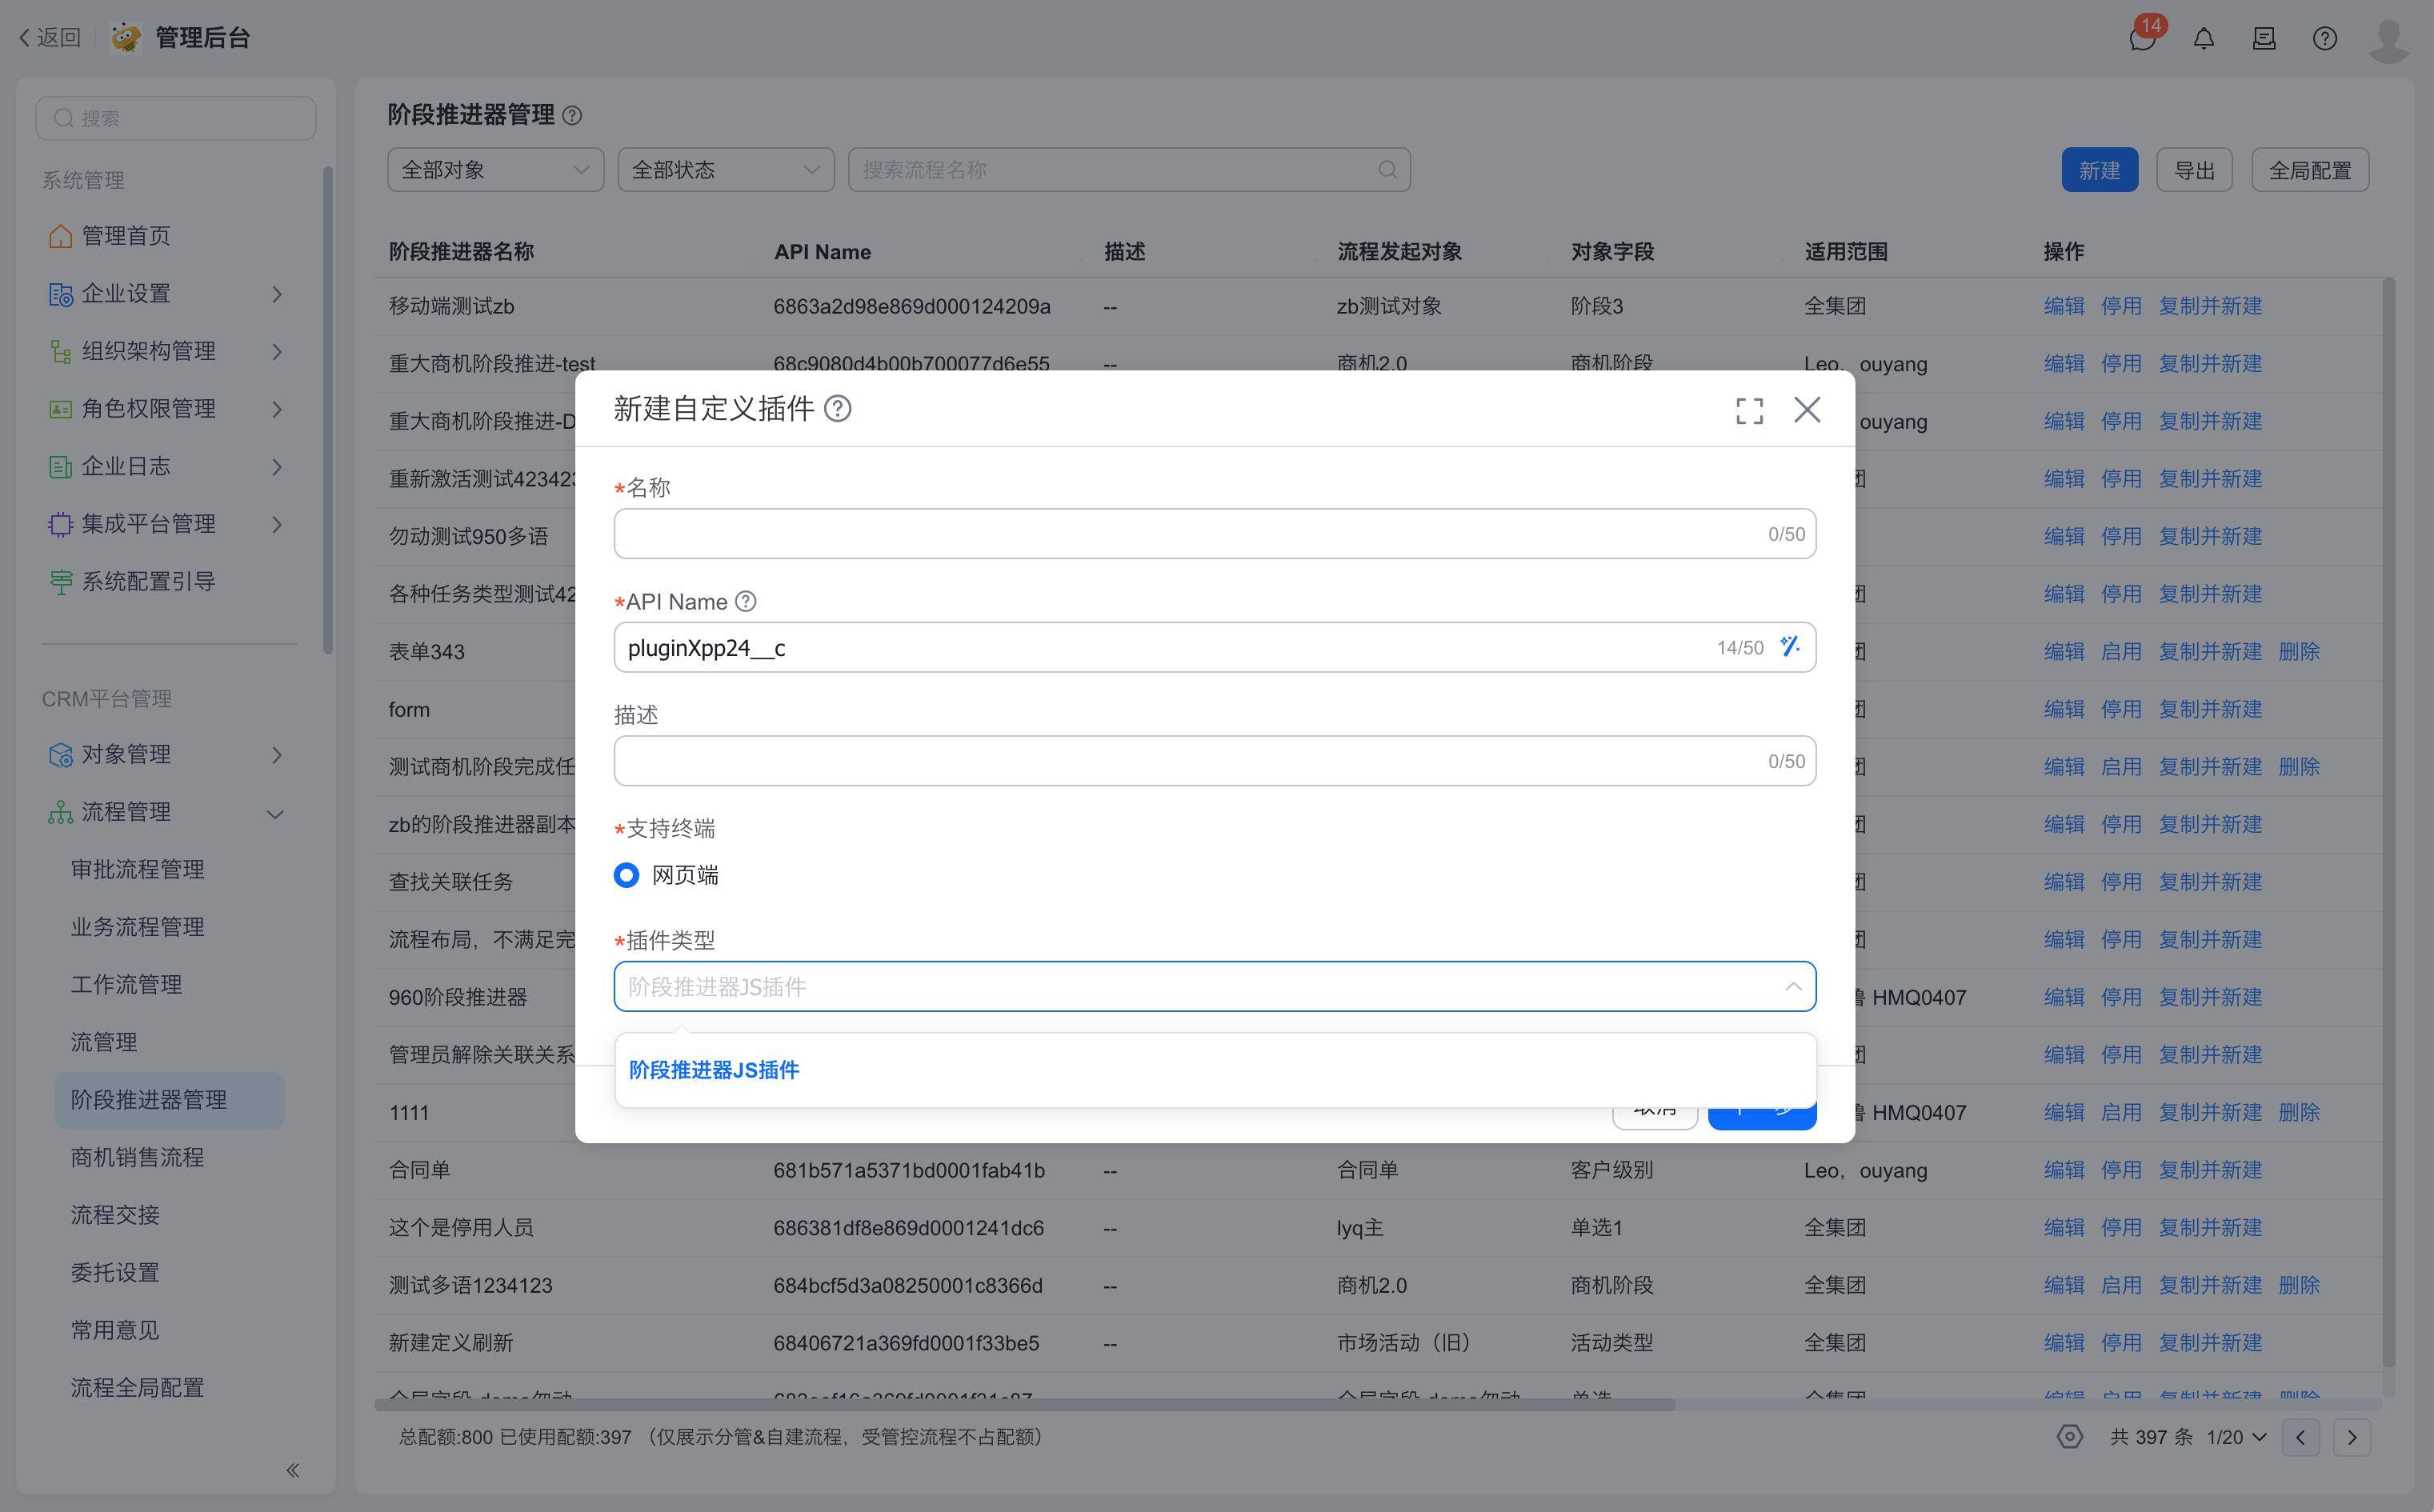Open the notification bell
The height and width of the screenshot is (1512, 2434).
[2203, 39]
